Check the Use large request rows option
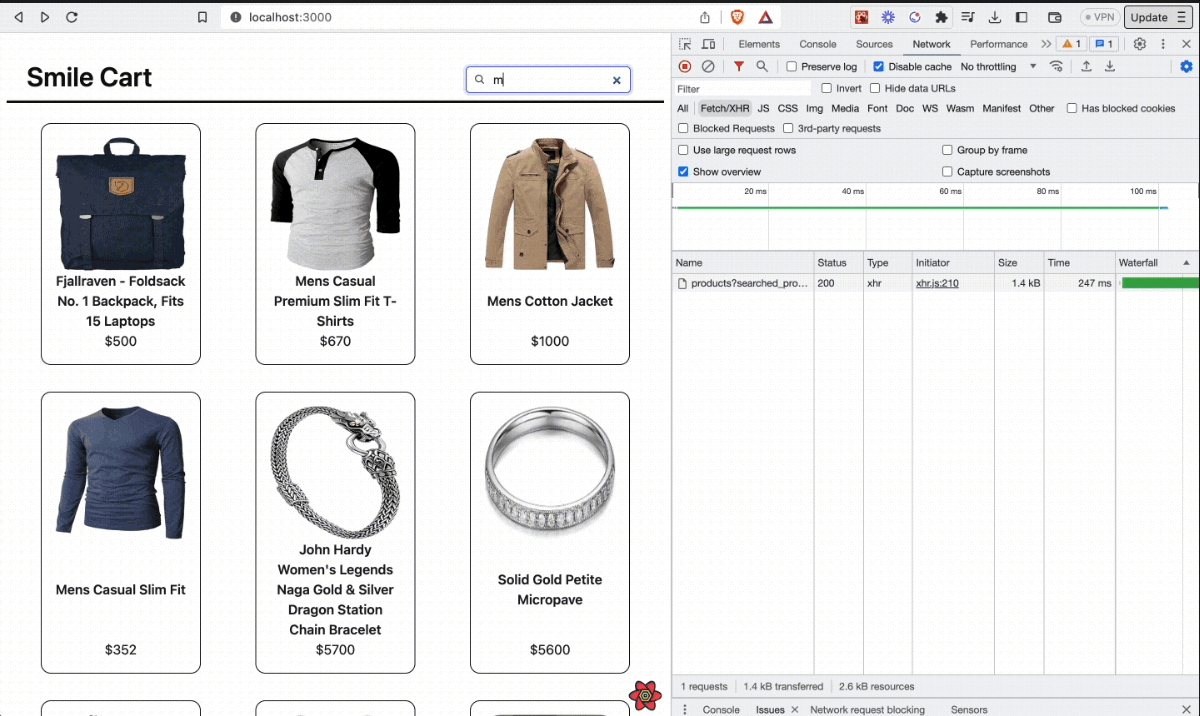The width and height of the screenshot is (1200, 716). click(x=685, y=149)
